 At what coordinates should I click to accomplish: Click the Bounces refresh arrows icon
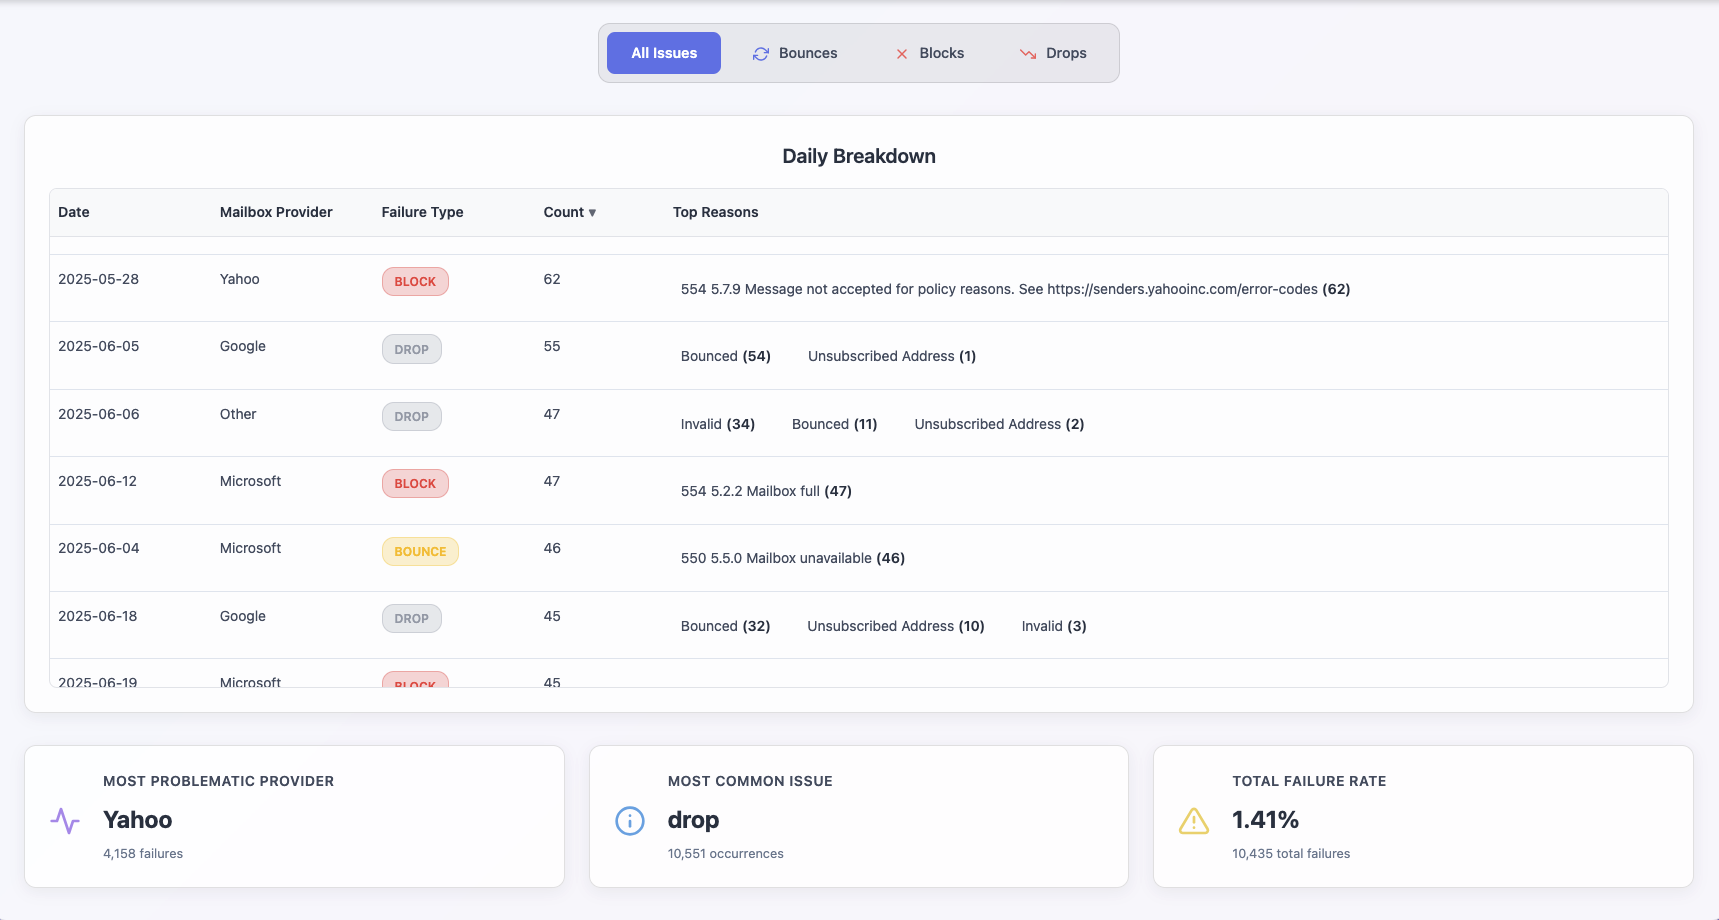click(761, 54)
